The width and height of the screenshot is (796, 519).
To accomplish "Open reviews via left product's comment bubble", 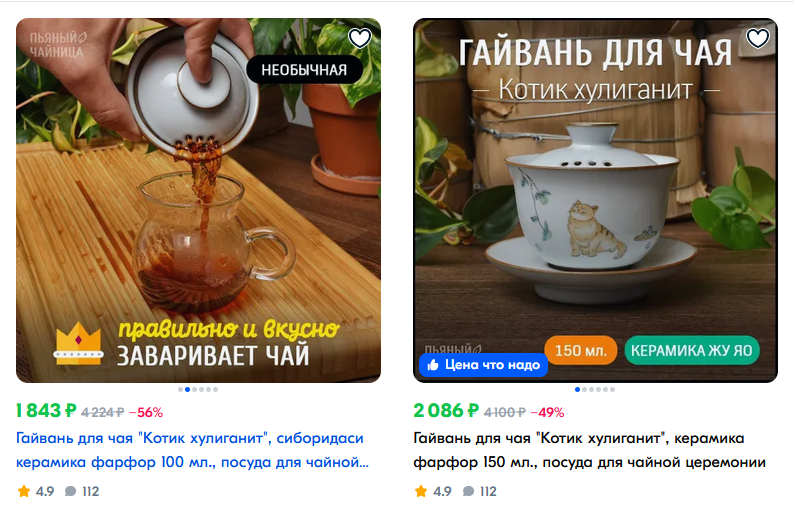I will [x=71, y=491].
